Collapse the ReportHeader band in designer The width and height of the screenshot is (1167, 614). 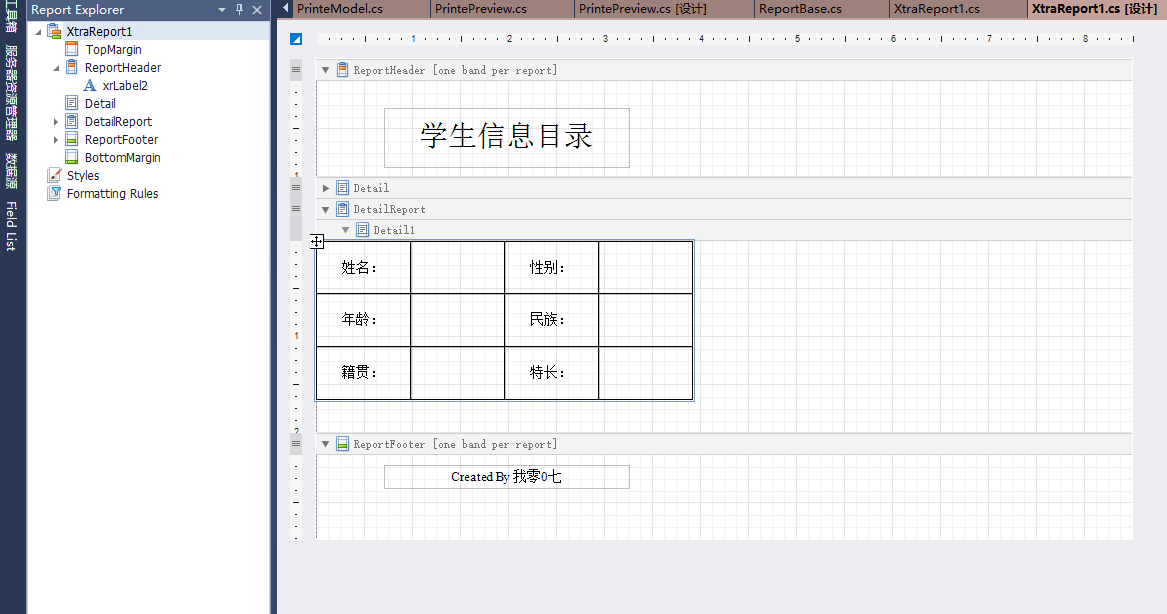pyautogui.click(x=326, y=70)
